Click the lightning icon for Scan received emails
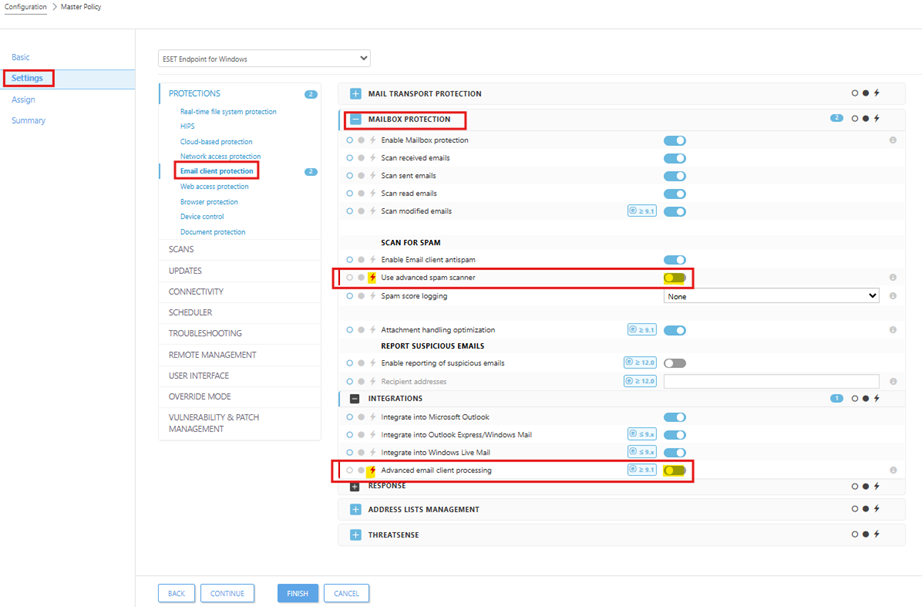 pyautogui.click(x=372, y=158)
